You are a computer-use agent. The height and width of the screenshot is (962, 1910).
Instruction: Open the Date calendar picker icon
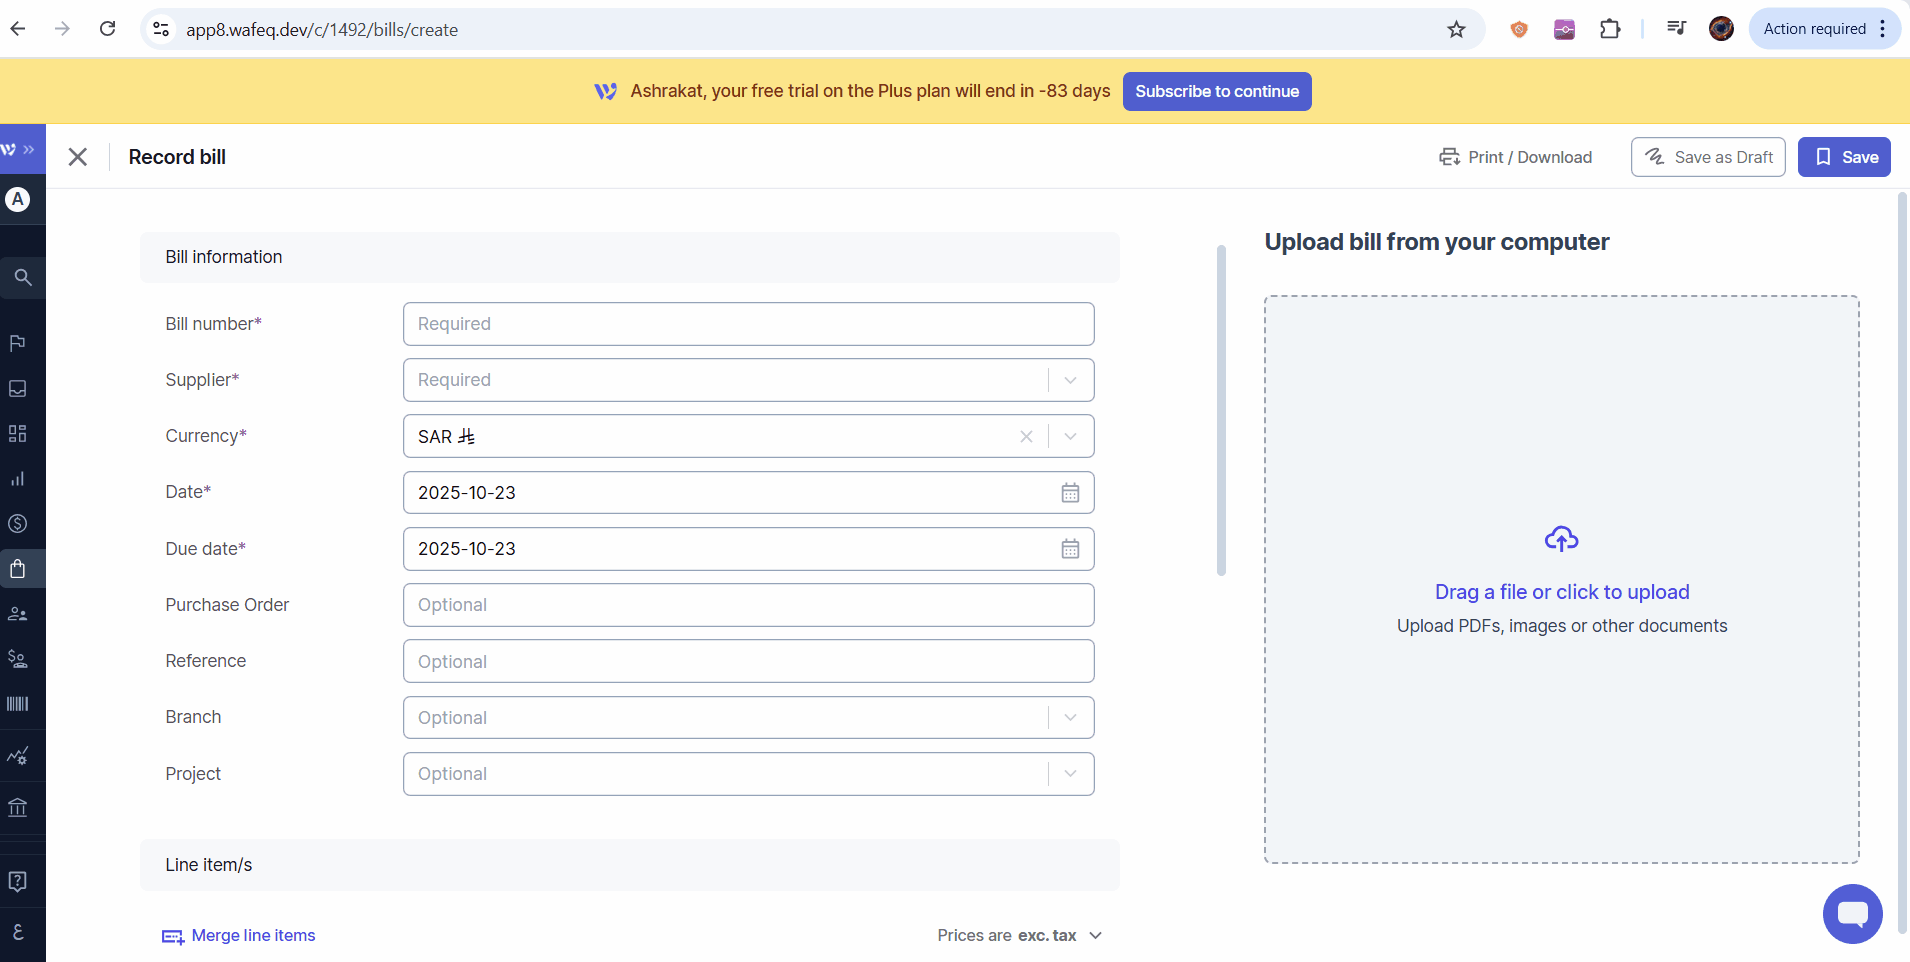pos(1070,493)
